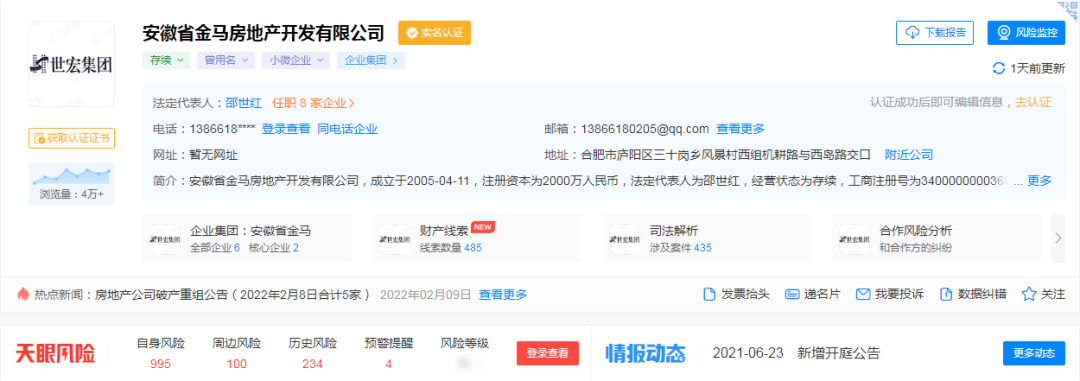The image size is (1080, 381).
Task: Click 周边风险 count 100
Action: [236, 364]
